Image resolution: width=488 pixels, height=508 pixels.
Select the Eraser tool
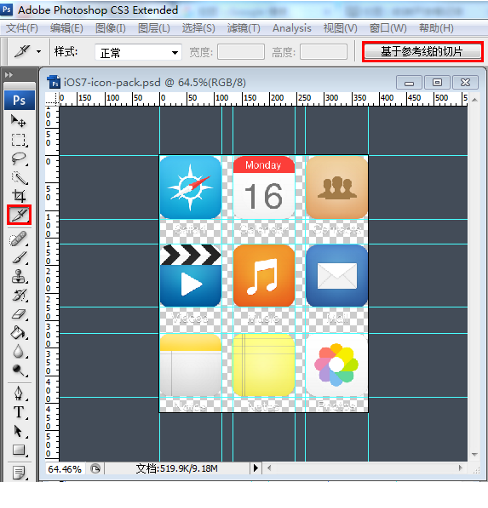coord(18,314)
